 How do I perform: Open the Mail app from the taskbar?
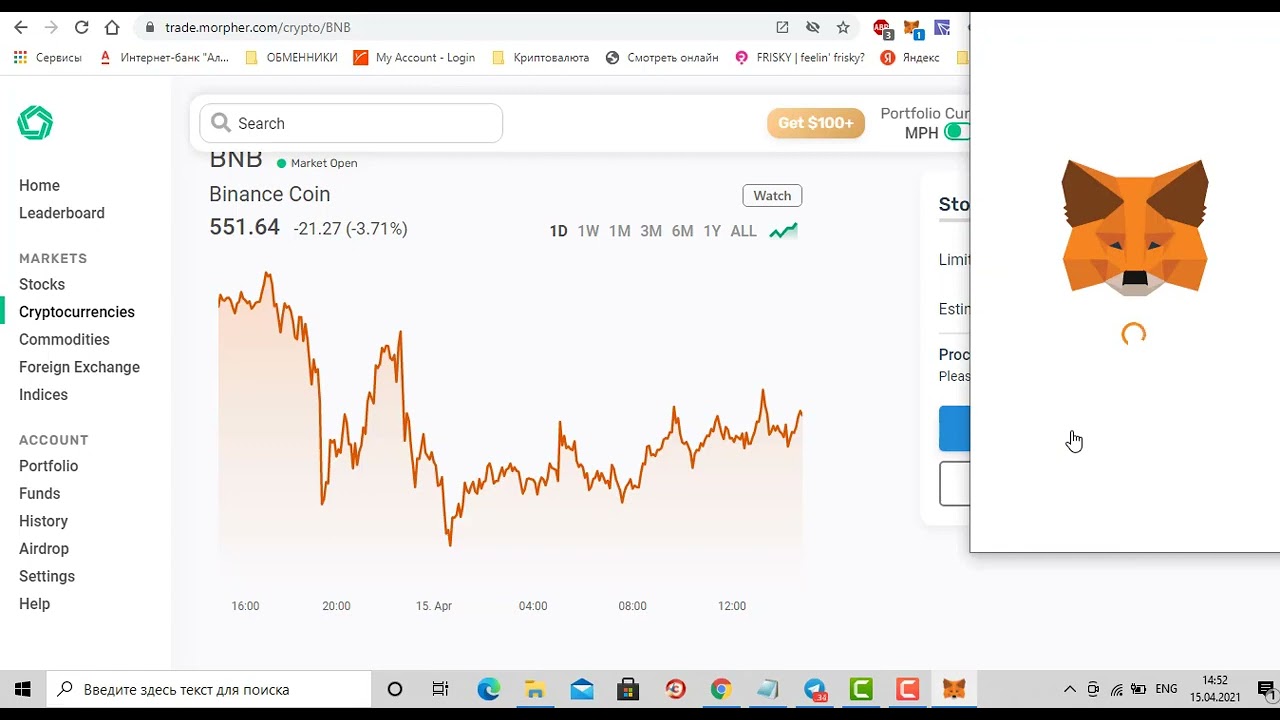click(582, 689)
